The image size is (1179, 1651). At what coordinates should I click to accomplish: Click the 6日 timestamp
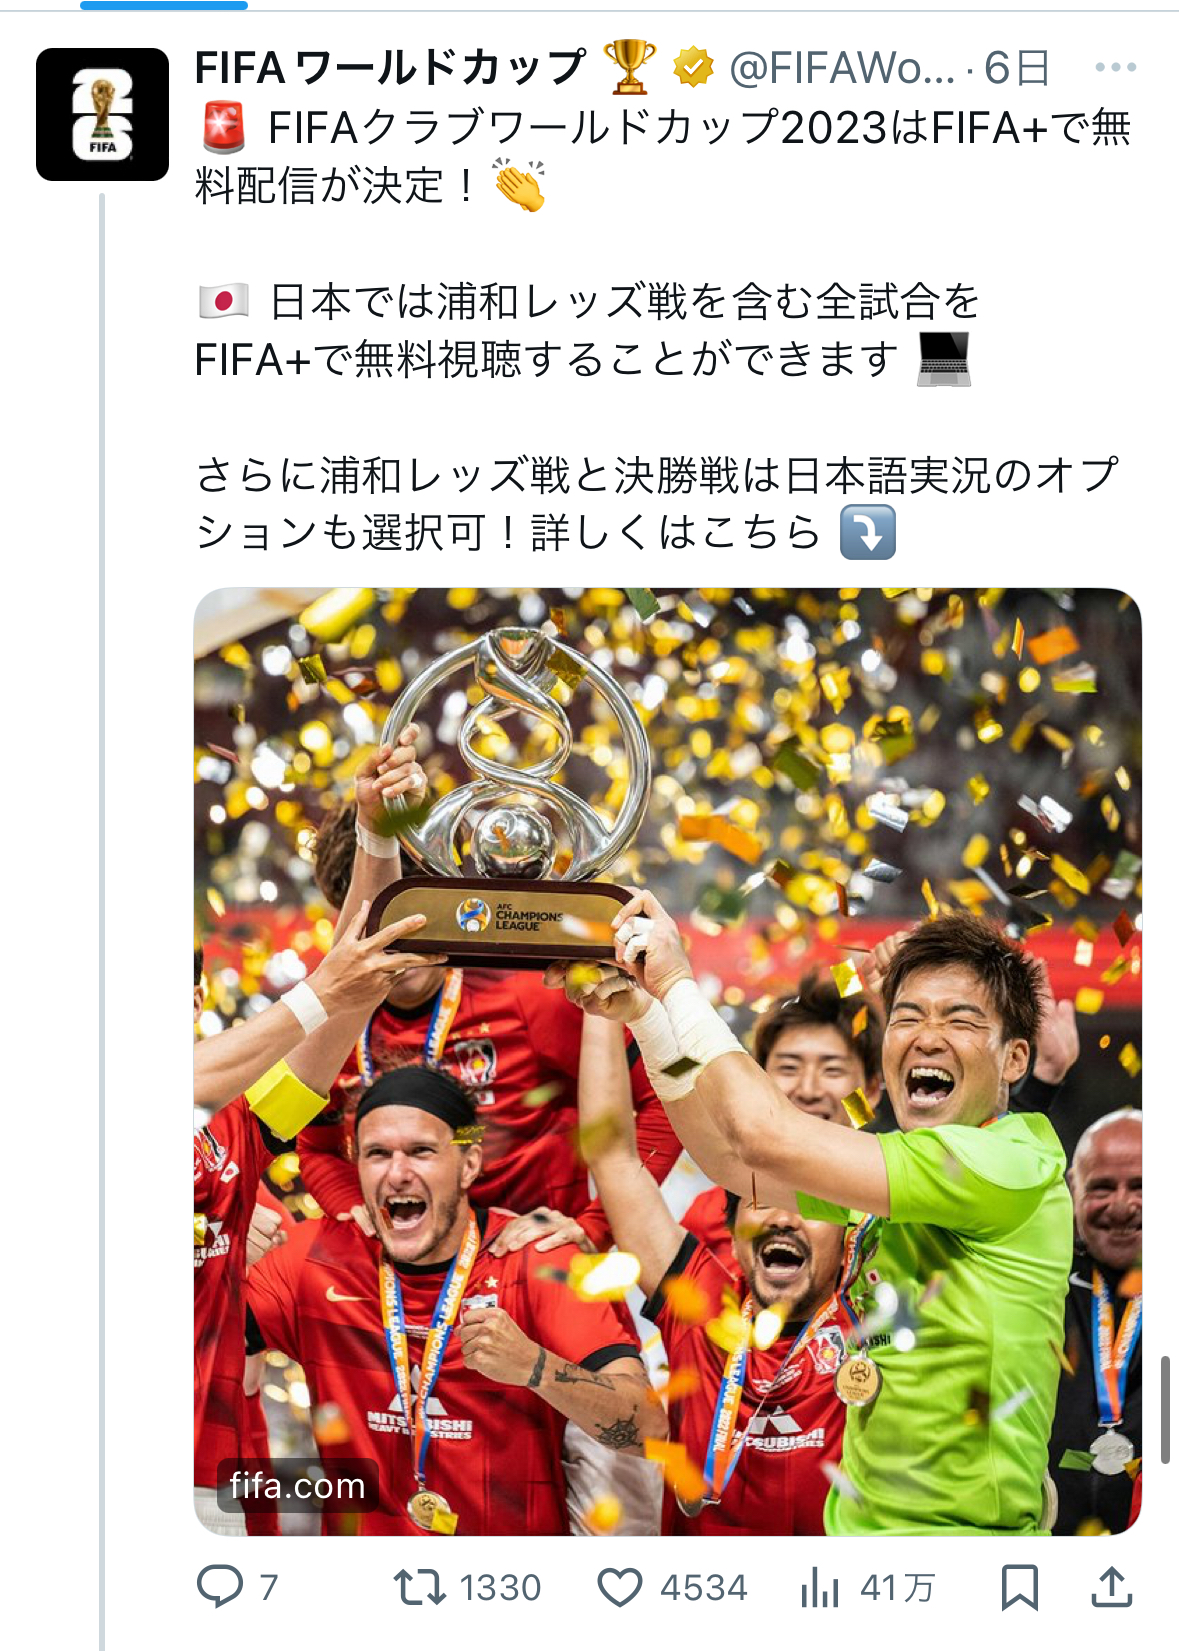(x=1017, y=68)
